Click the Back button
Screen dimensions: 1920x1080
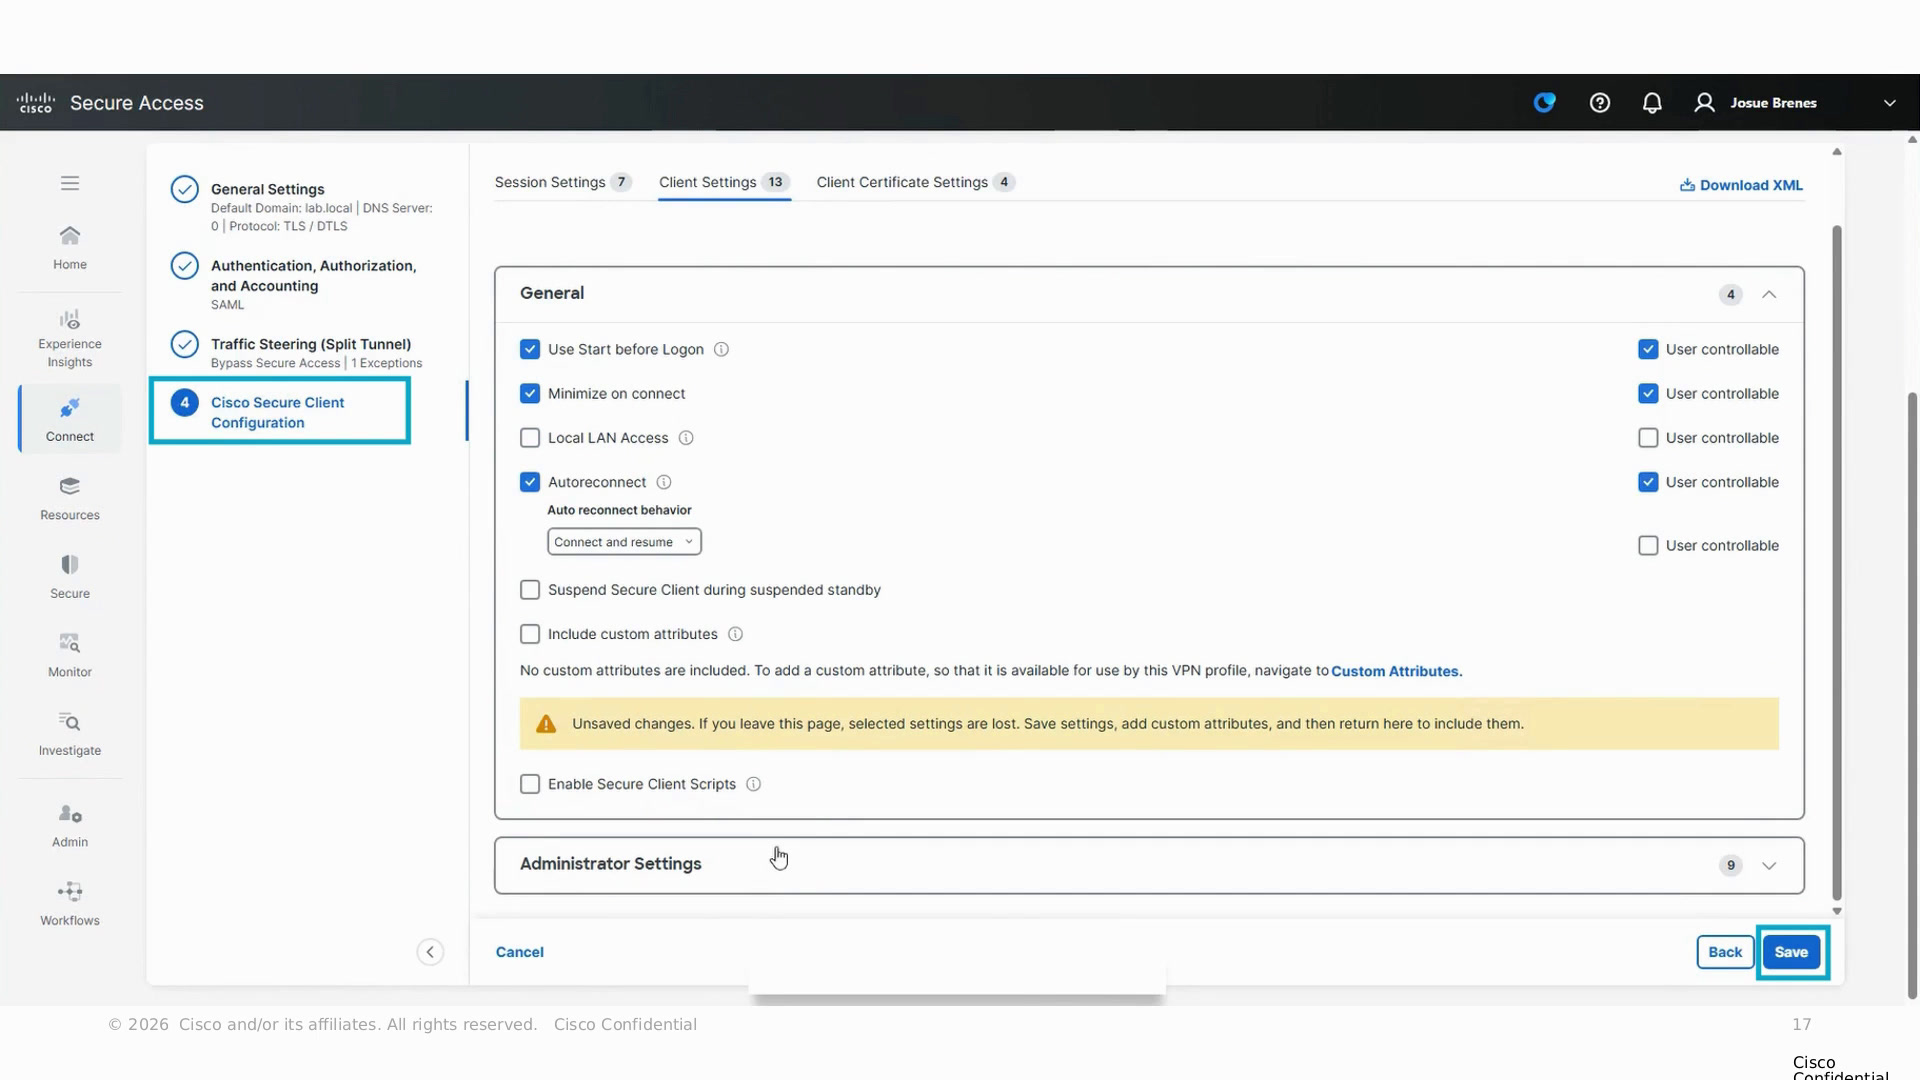1725,952
